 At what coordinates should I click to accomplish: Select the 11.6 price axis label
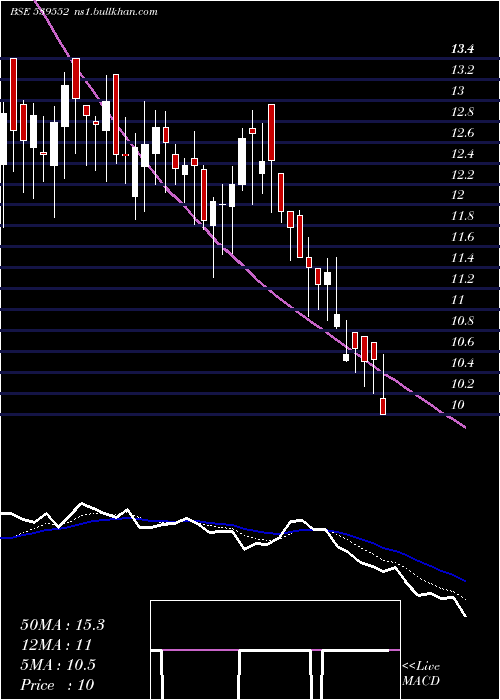point(462,237)
